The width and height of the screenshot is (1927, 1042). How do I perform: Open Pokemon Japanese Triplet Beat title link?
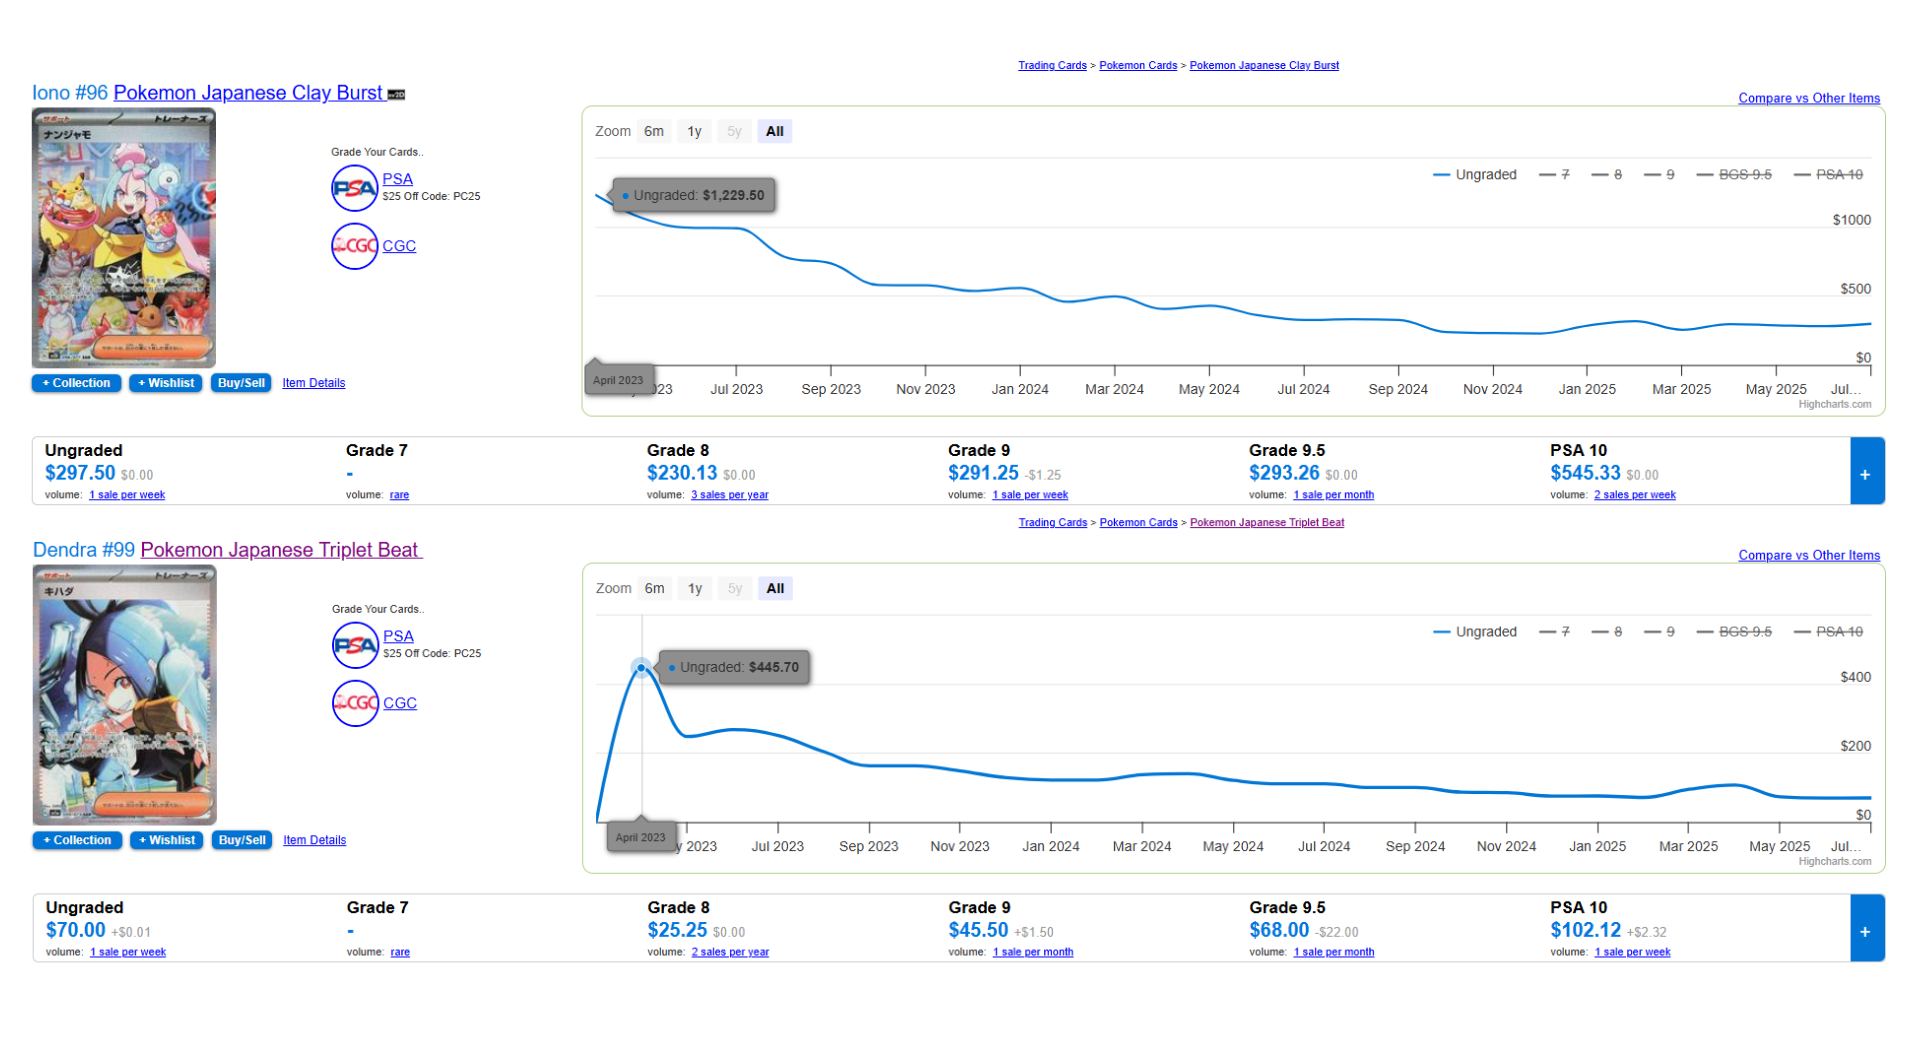281,550
